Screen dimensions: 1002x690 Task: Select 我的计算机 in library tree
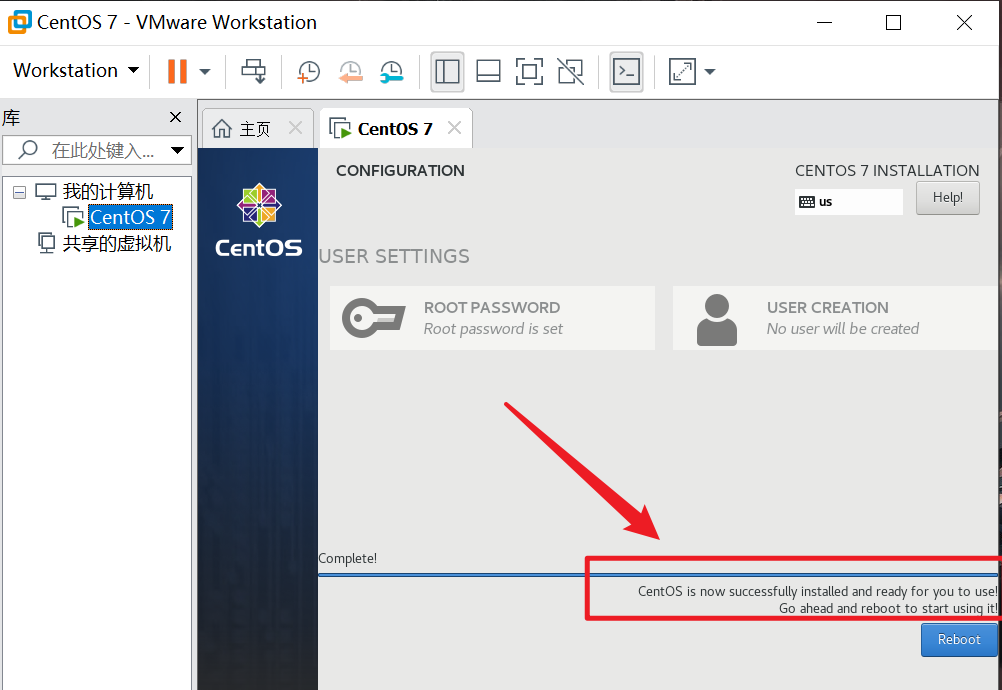[x=107, y=192]
